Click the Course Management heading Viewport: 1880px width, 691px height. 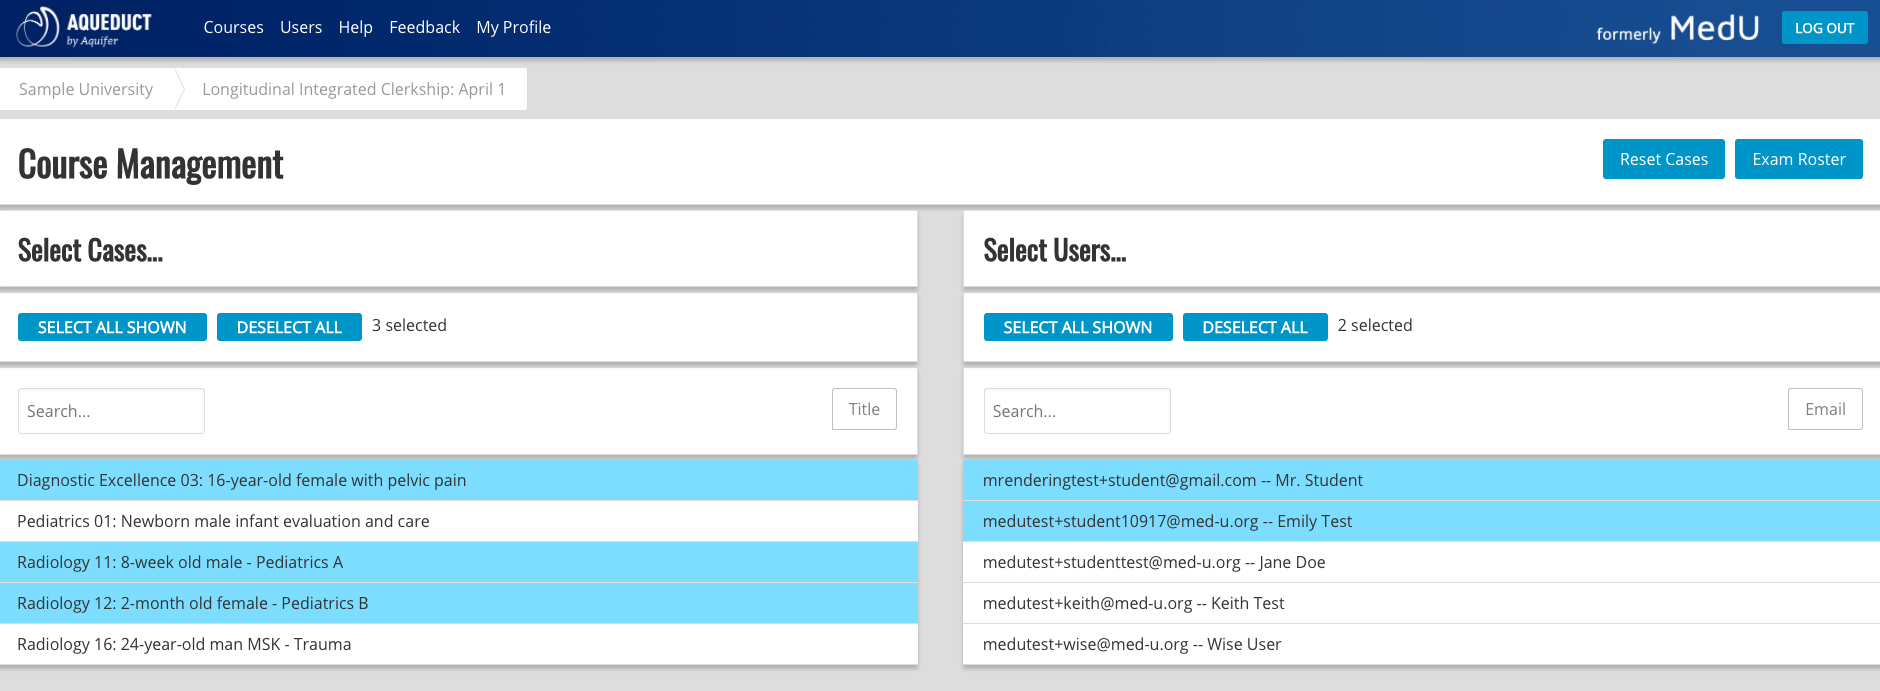(151, 164)
